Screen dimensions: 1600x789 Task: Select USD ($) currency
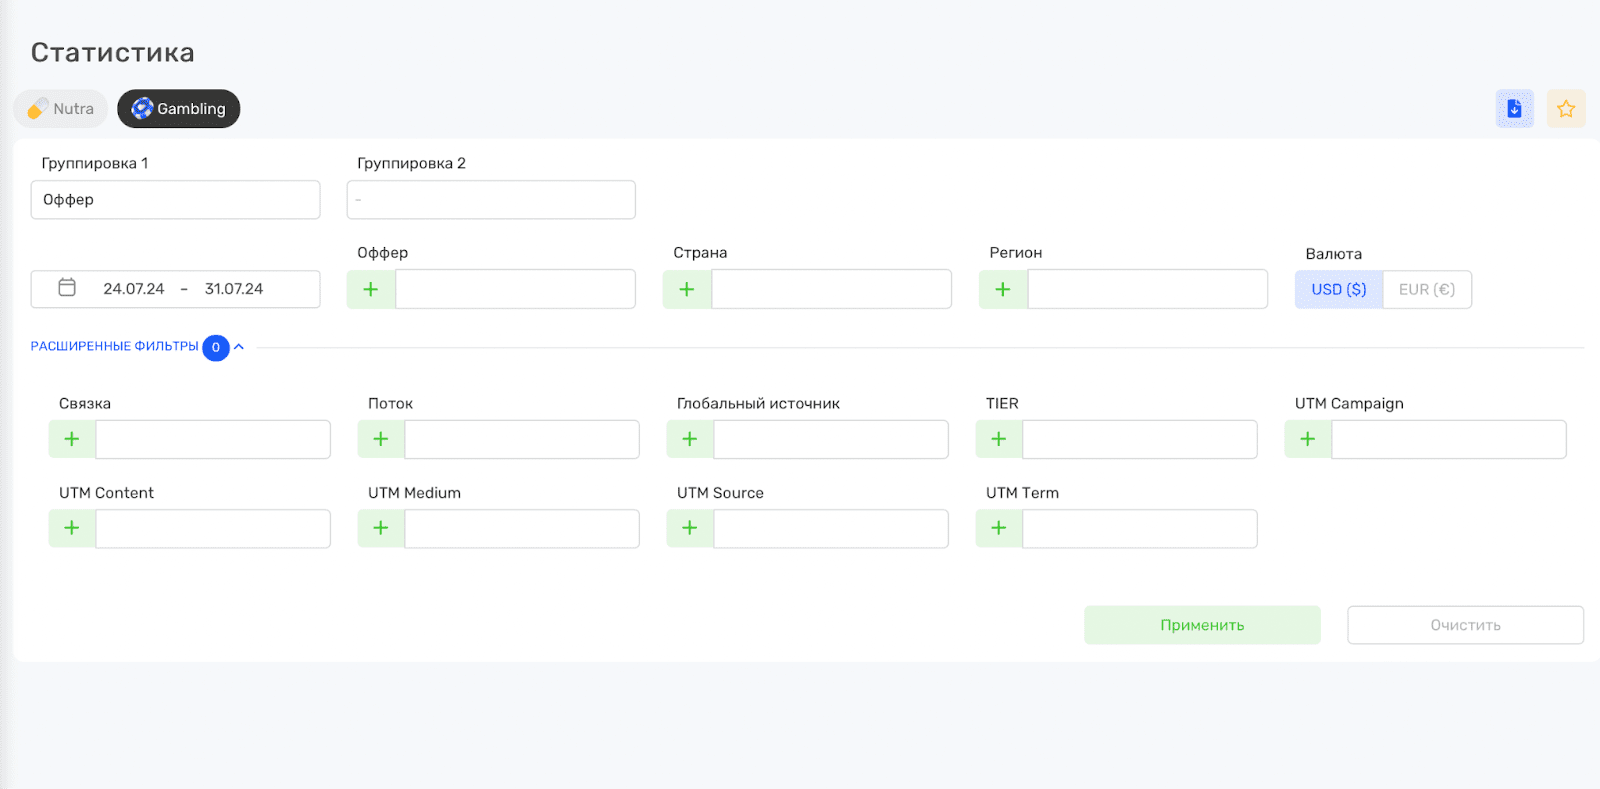coord(1338,290)
